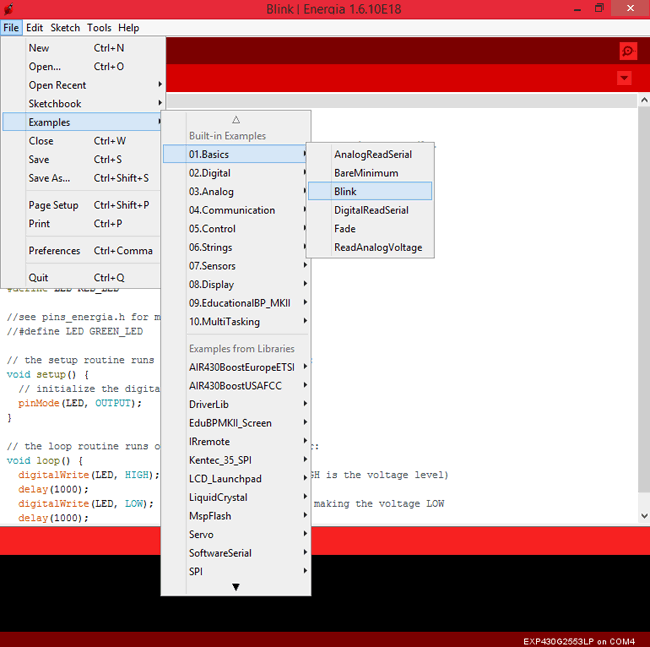Screen dimensions: 650x647
Task: Open the Edit menu
Action: (x=35, y=28)
